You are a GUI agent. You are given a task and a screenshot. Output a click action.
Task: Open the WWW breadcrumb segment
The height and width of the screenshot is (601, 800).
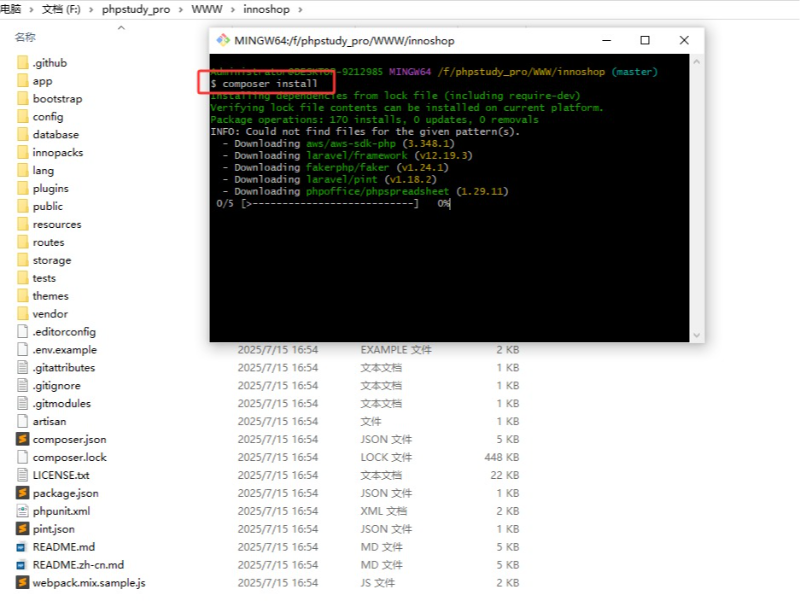207,10
